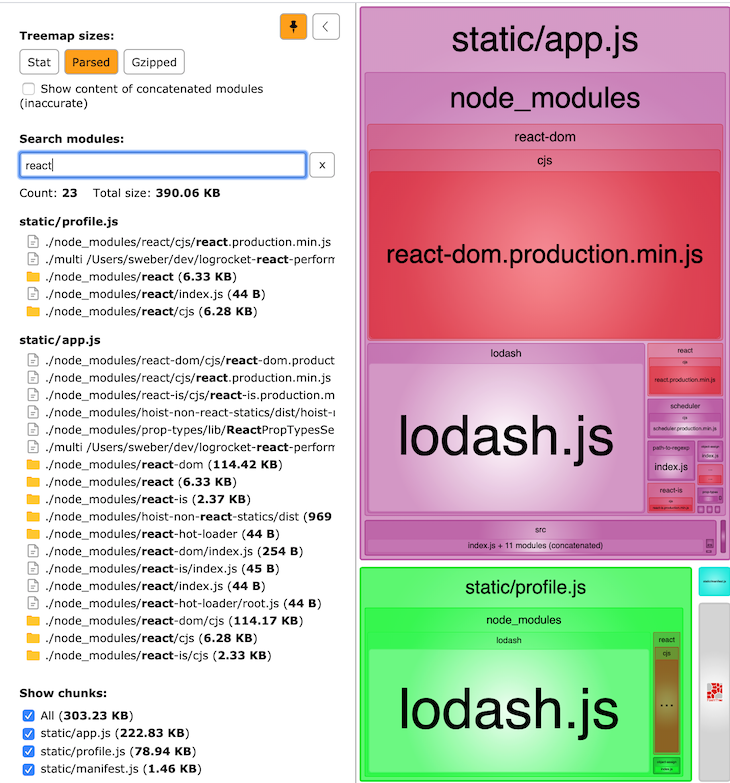Click file icon for react-is.production entry
This screenshot has height=783, width=730.
pos(33,395)
